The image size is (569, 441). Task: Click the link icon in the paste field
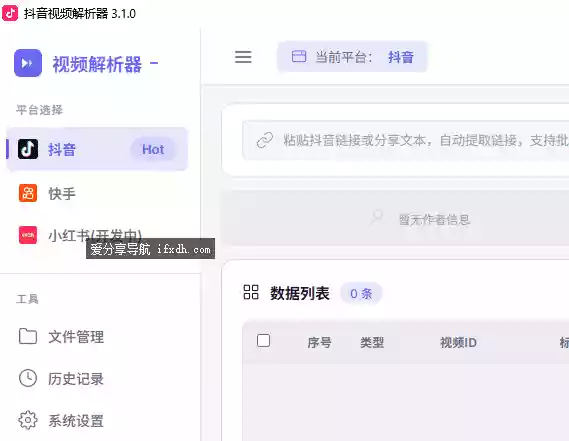[265, 140]
